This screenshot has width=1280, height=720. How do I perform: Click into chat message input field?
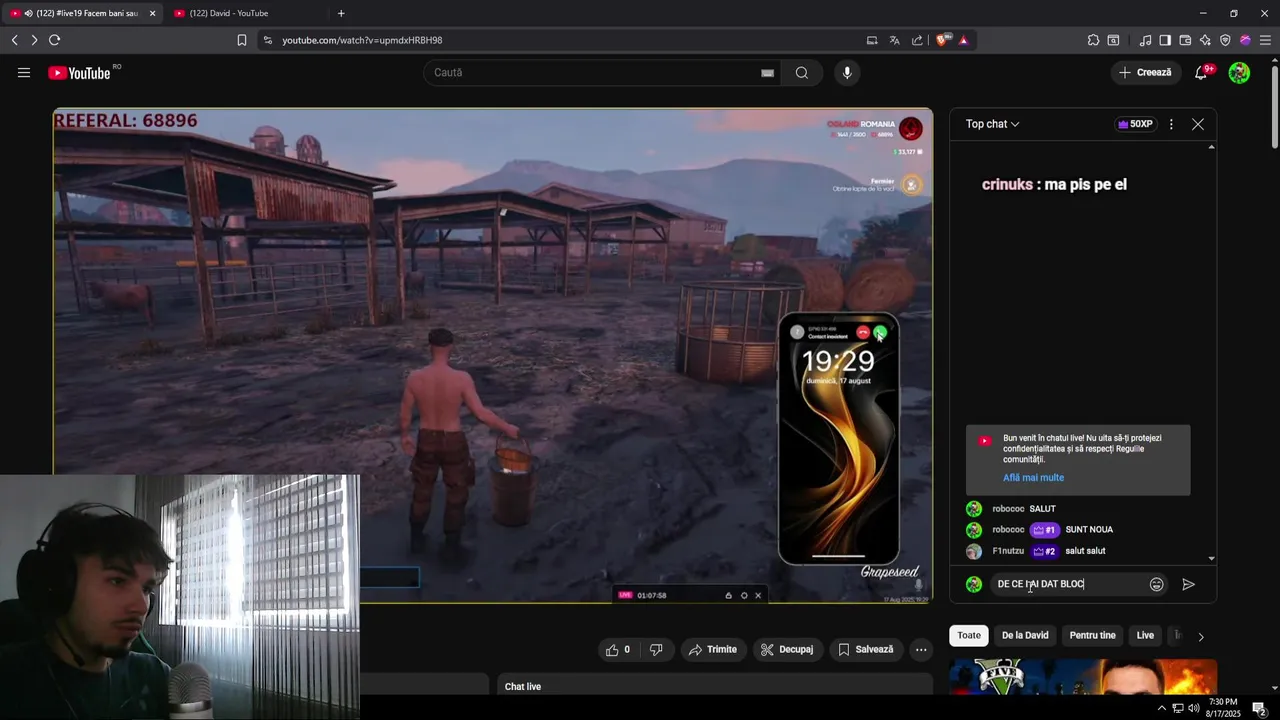click(x=1068, y=584)
